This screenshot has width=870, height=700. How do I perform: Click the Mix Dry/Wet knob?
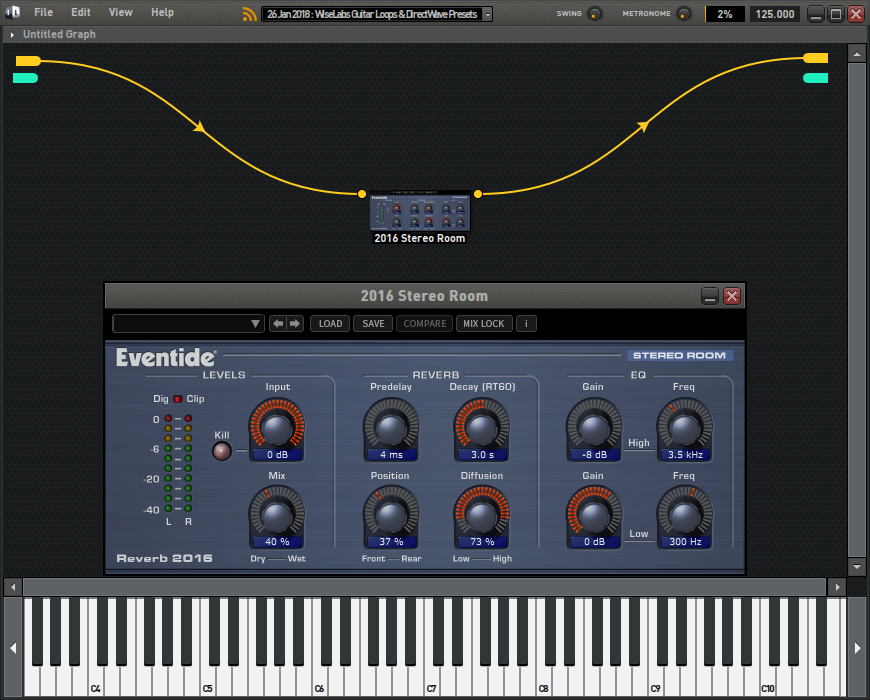(x=276, y=515)
